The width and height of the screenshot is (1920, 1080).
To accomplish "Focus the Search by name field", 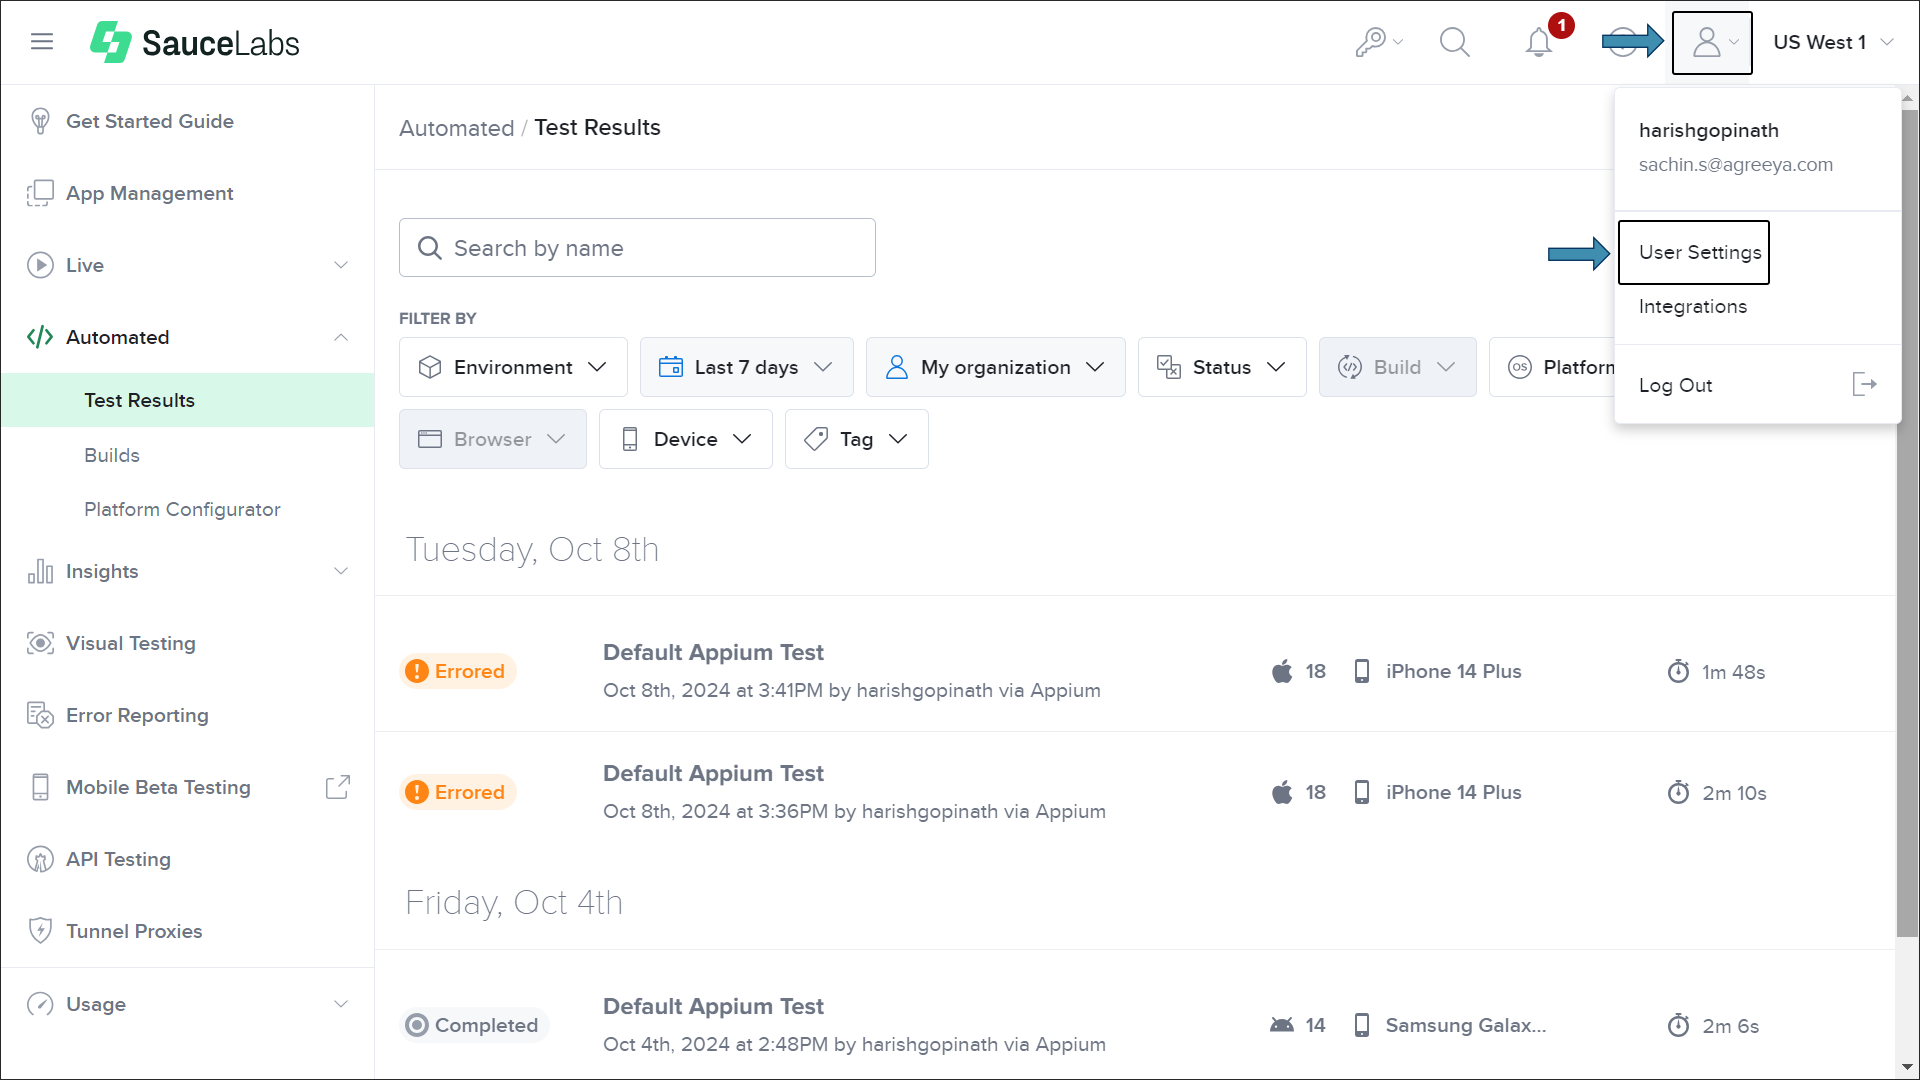I will pyautogui.click(x=637, y=248).
